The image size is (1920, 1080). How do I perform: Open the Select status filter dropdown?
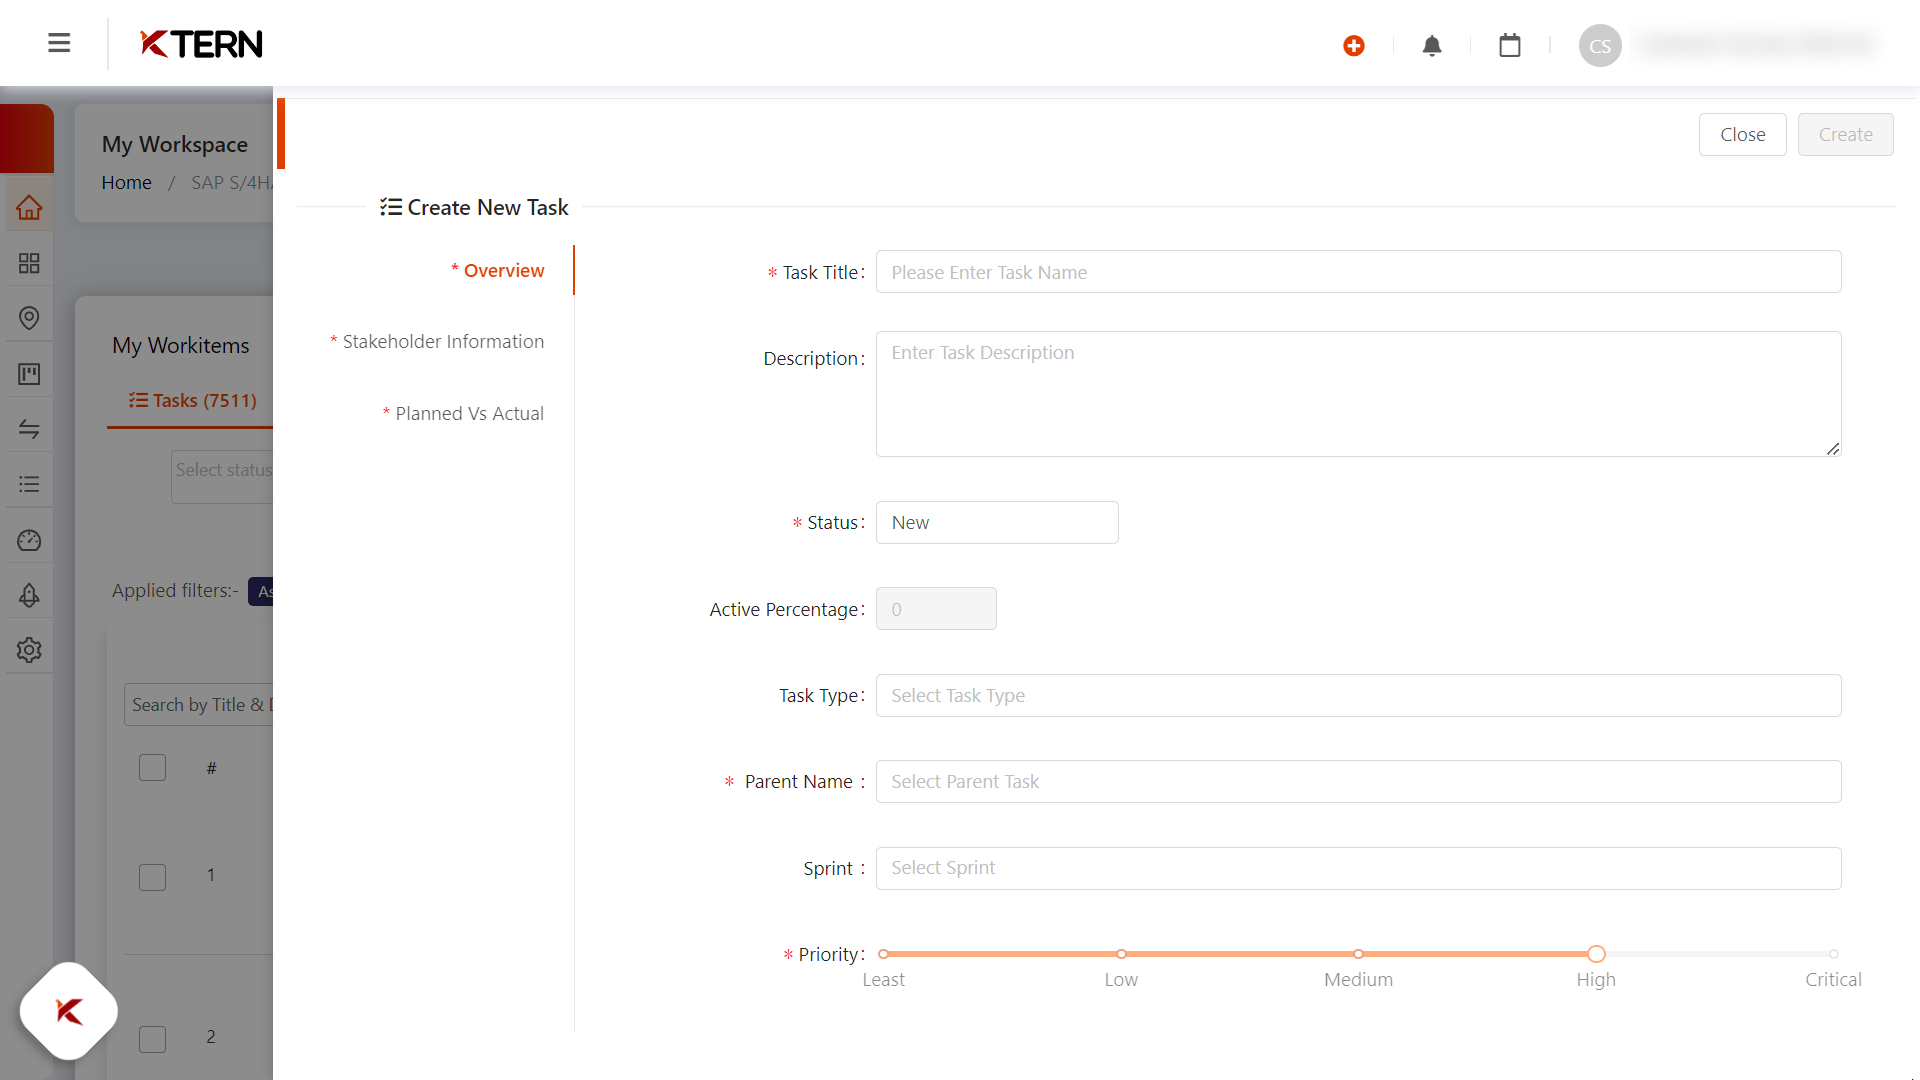(222, 477)
